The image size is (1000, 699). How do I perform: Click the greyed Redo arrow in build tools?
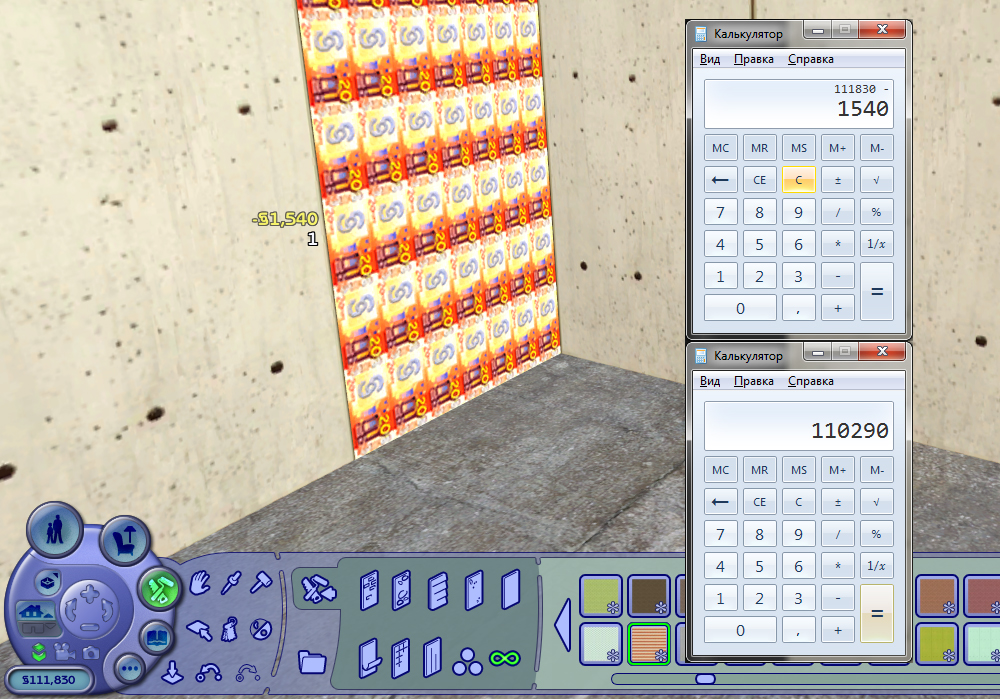(247, 672)
